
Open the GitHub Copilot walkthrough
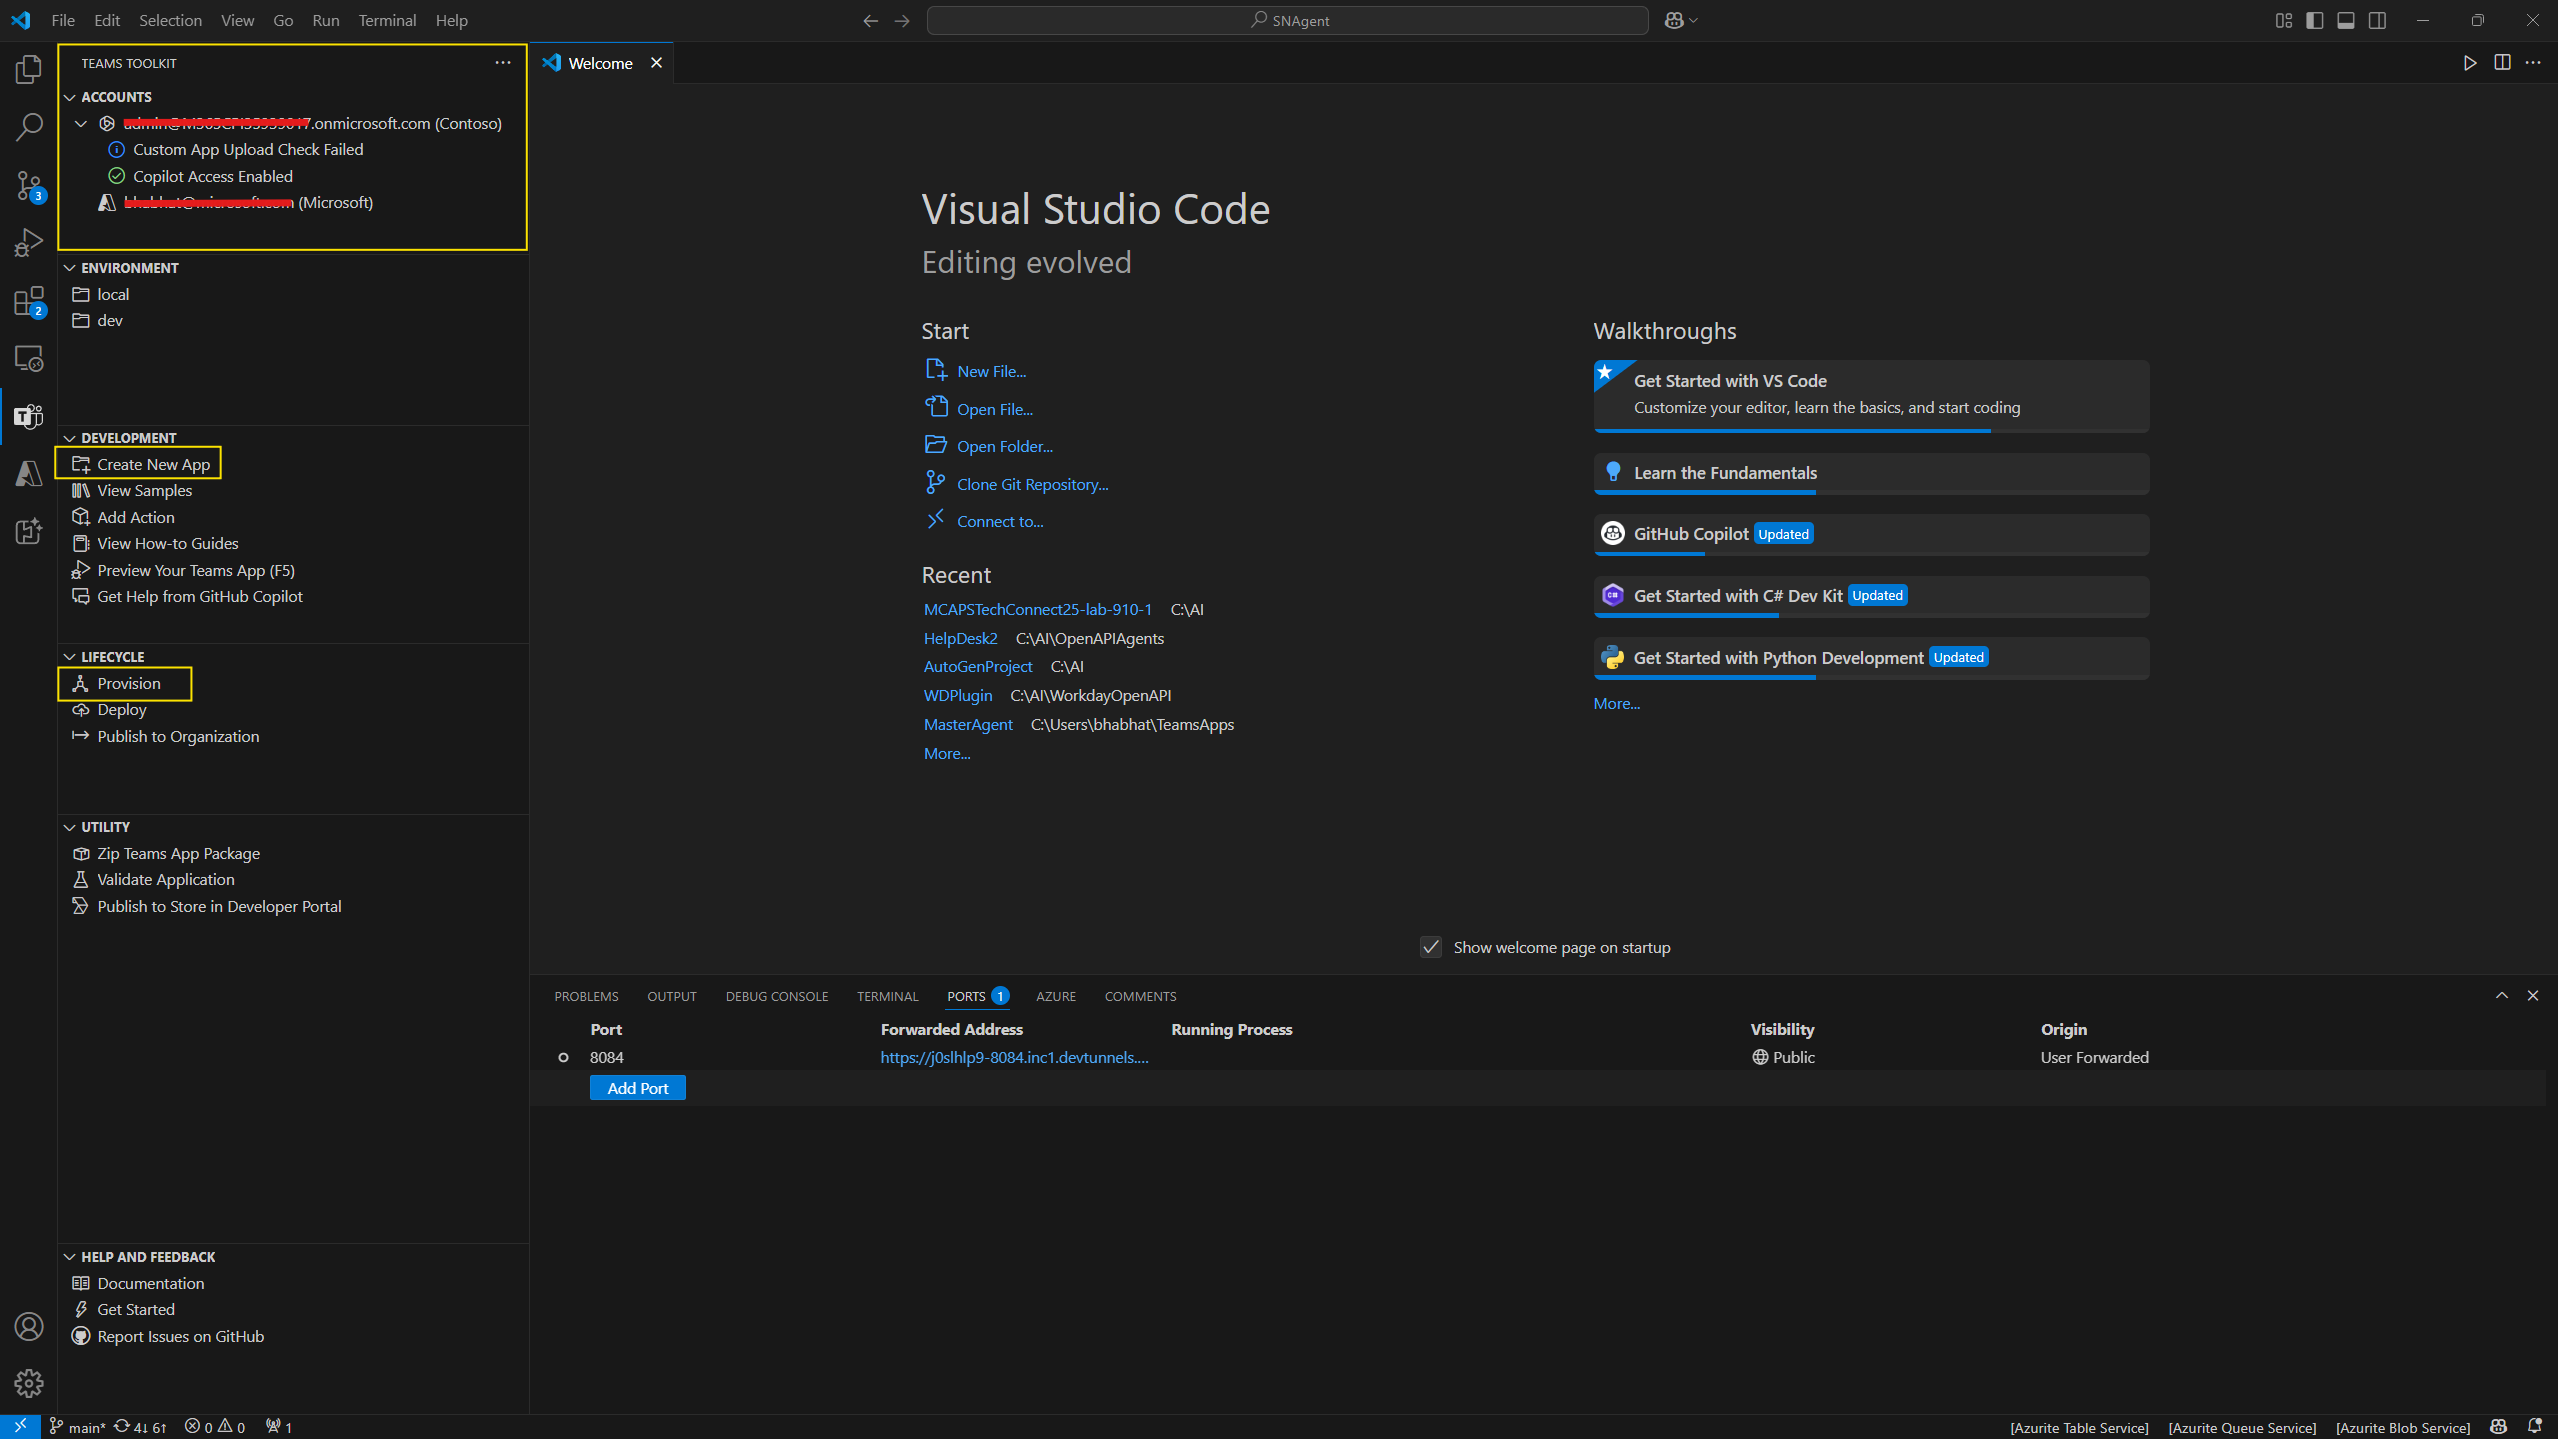pos(1871,534)
